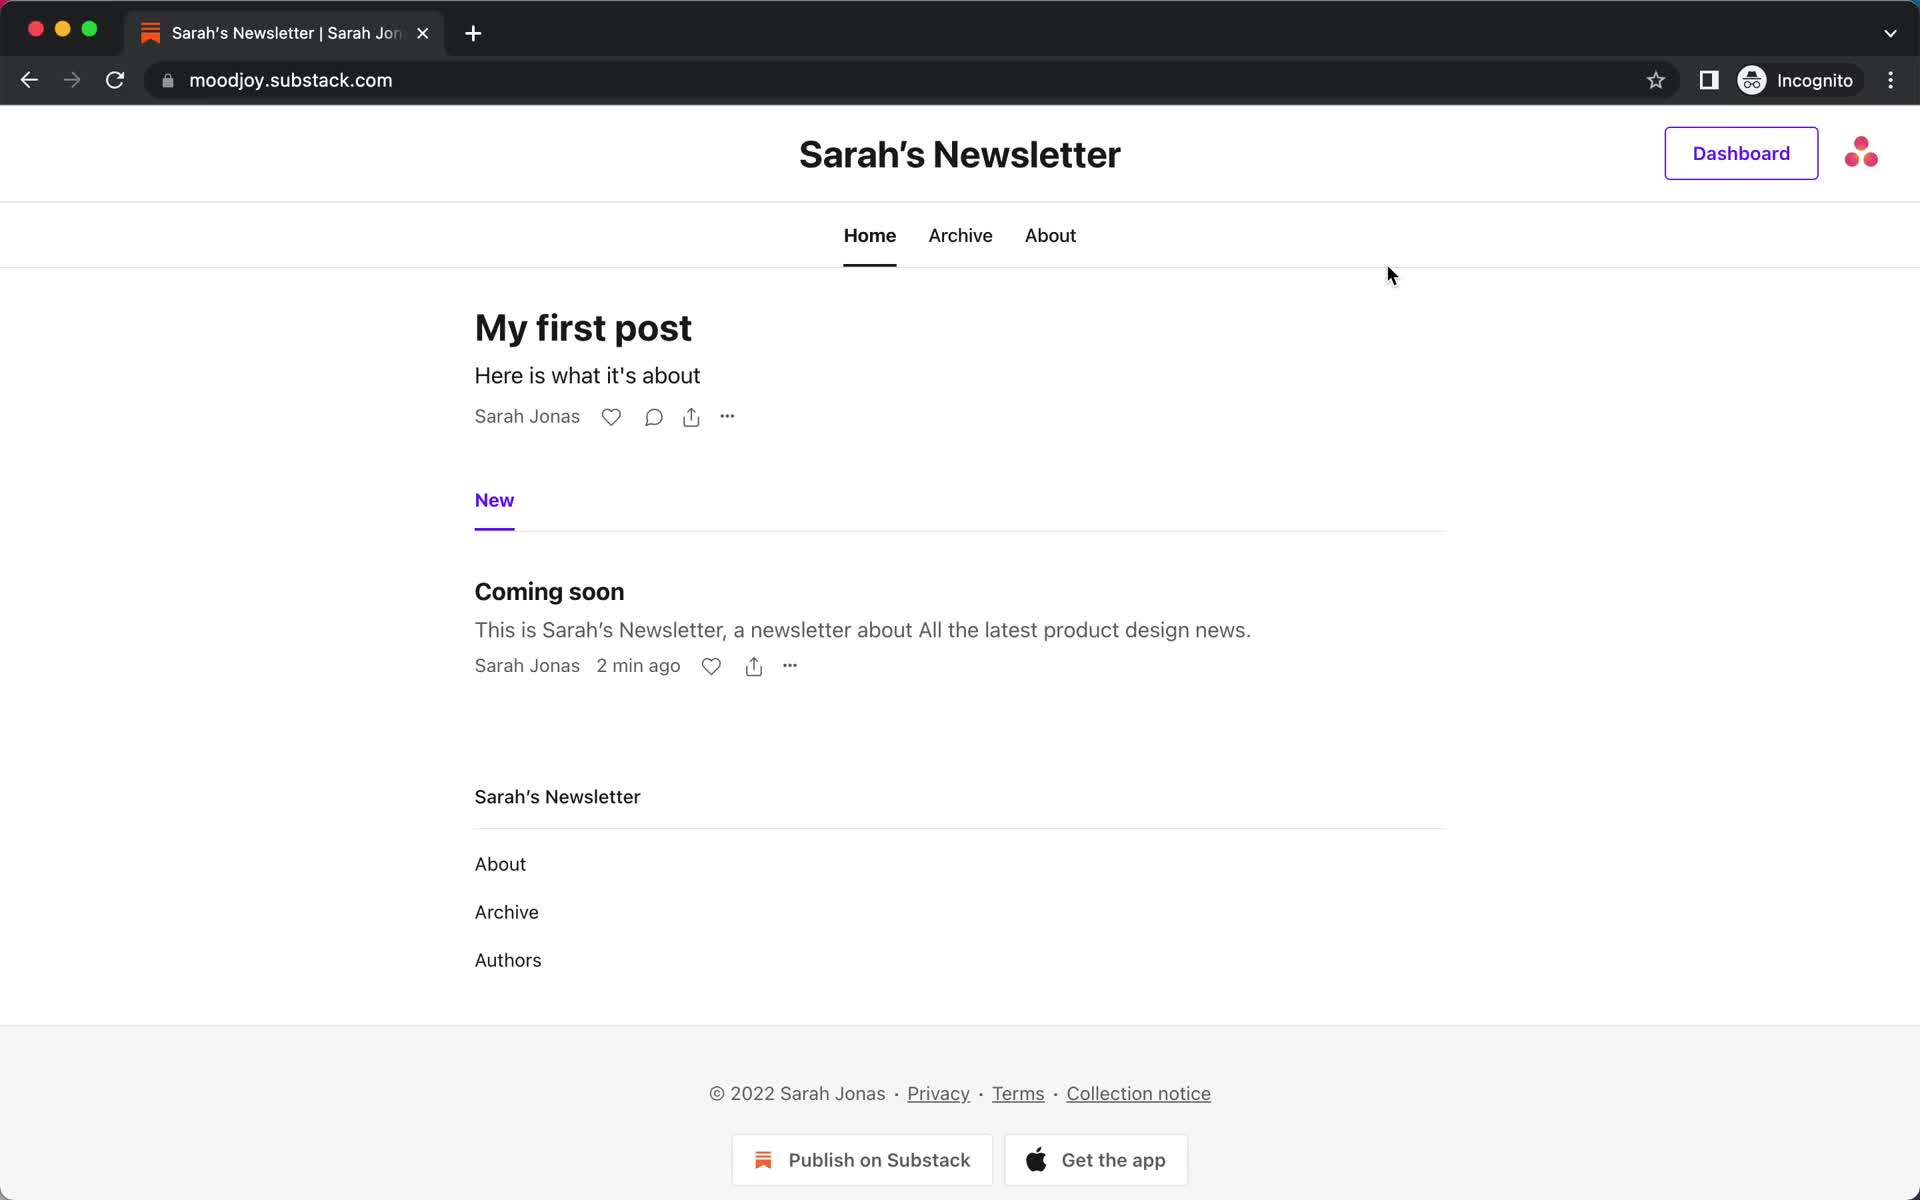The width and height of the screenshot is (1920, 1200).
Task: Select the About tab in navigation
Action: (1049, 235)
